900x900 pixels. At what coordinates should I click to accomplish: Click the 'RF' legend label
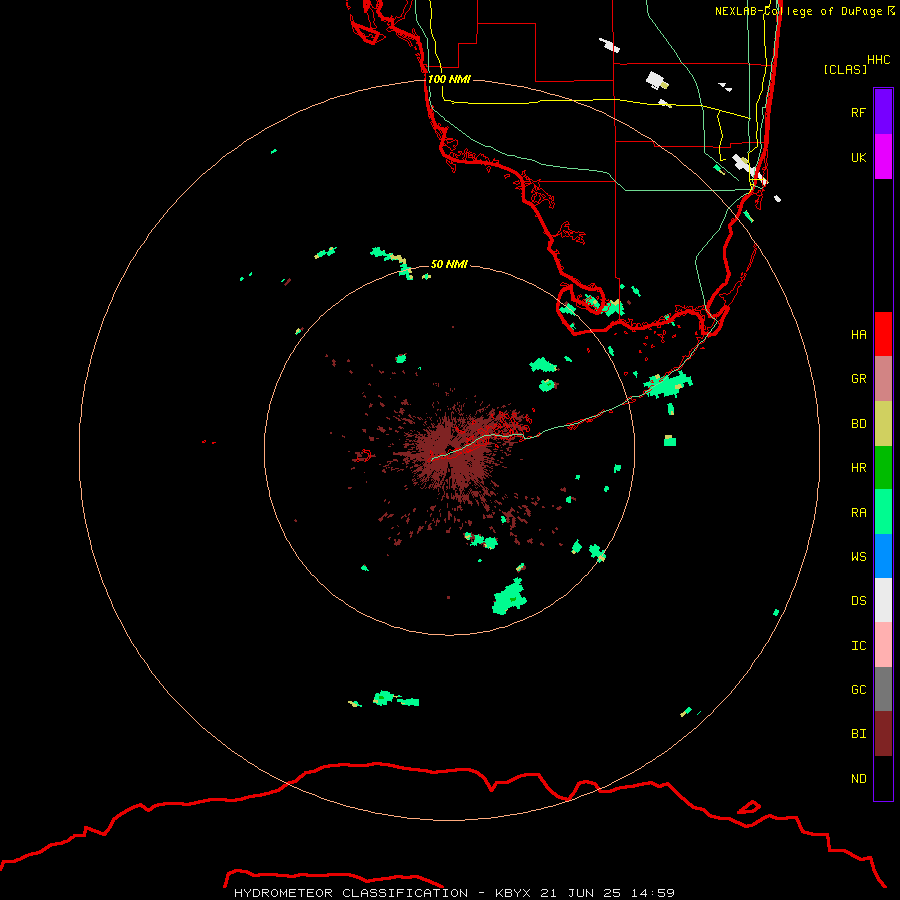pos(858,112)
